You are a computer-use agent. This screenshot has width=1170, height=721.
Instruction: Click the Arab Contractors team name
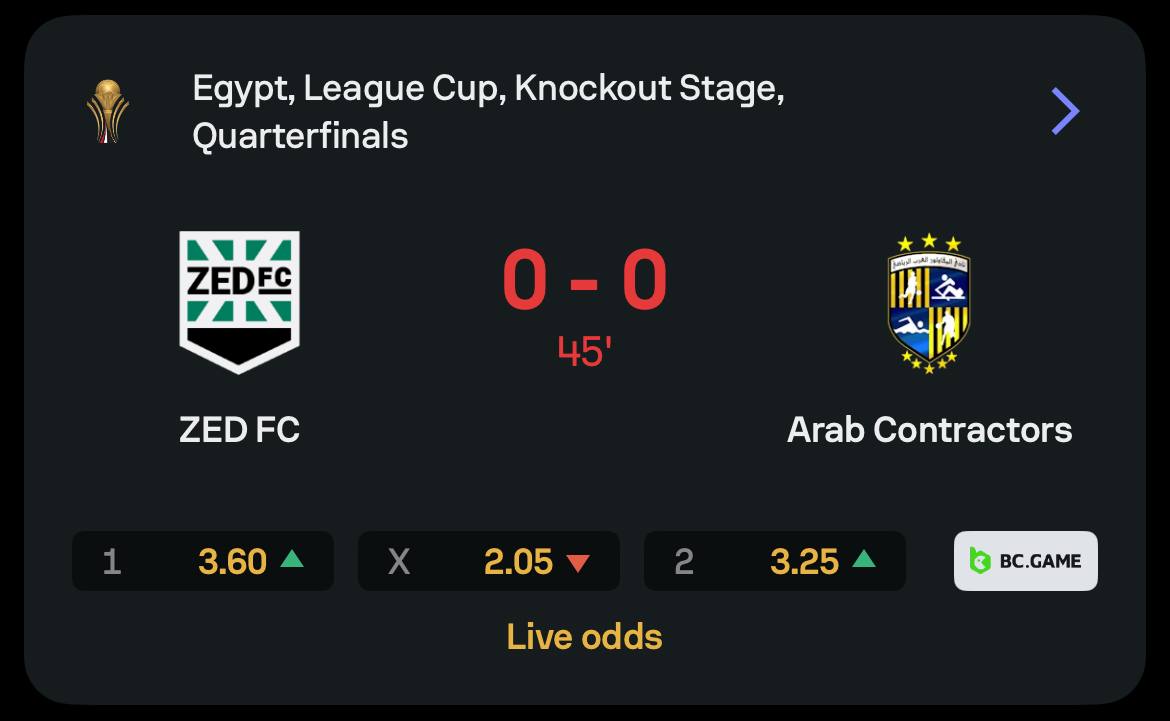(929, 430)
